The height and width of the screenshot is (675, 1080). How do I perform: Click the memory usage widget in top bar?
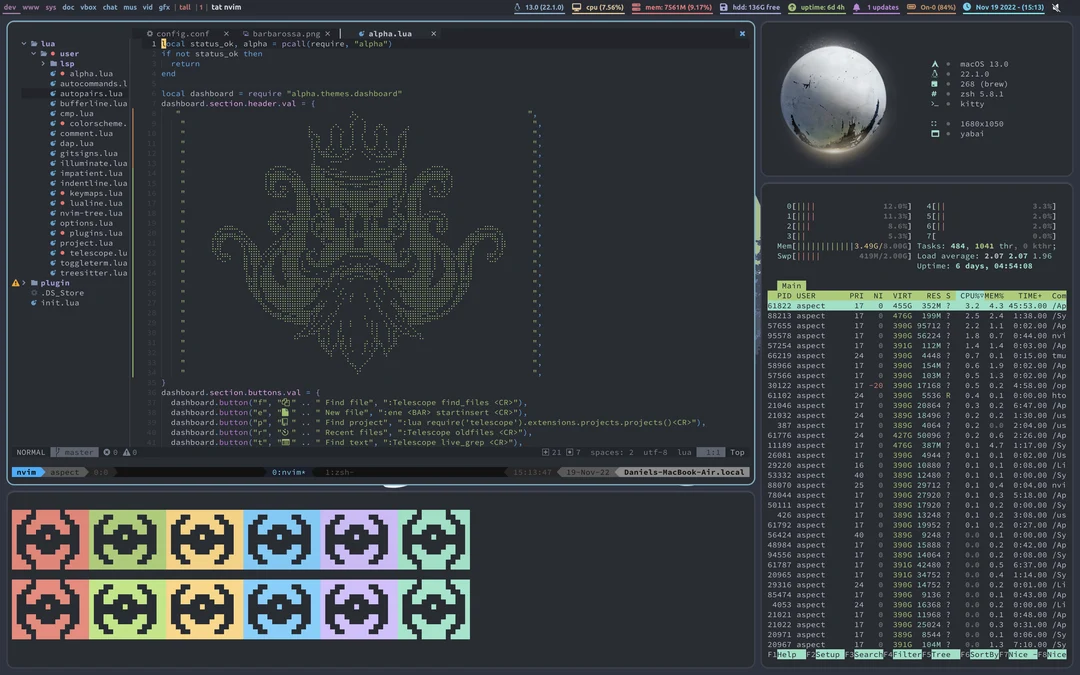[671, 8]
